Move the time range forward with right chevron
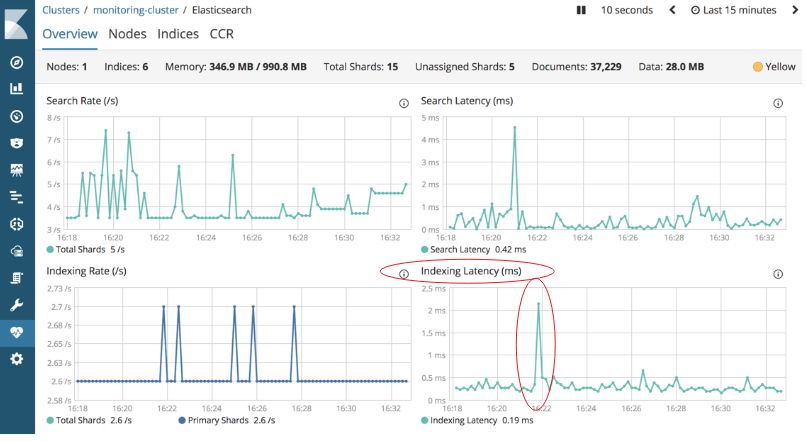 coord(795,10)
